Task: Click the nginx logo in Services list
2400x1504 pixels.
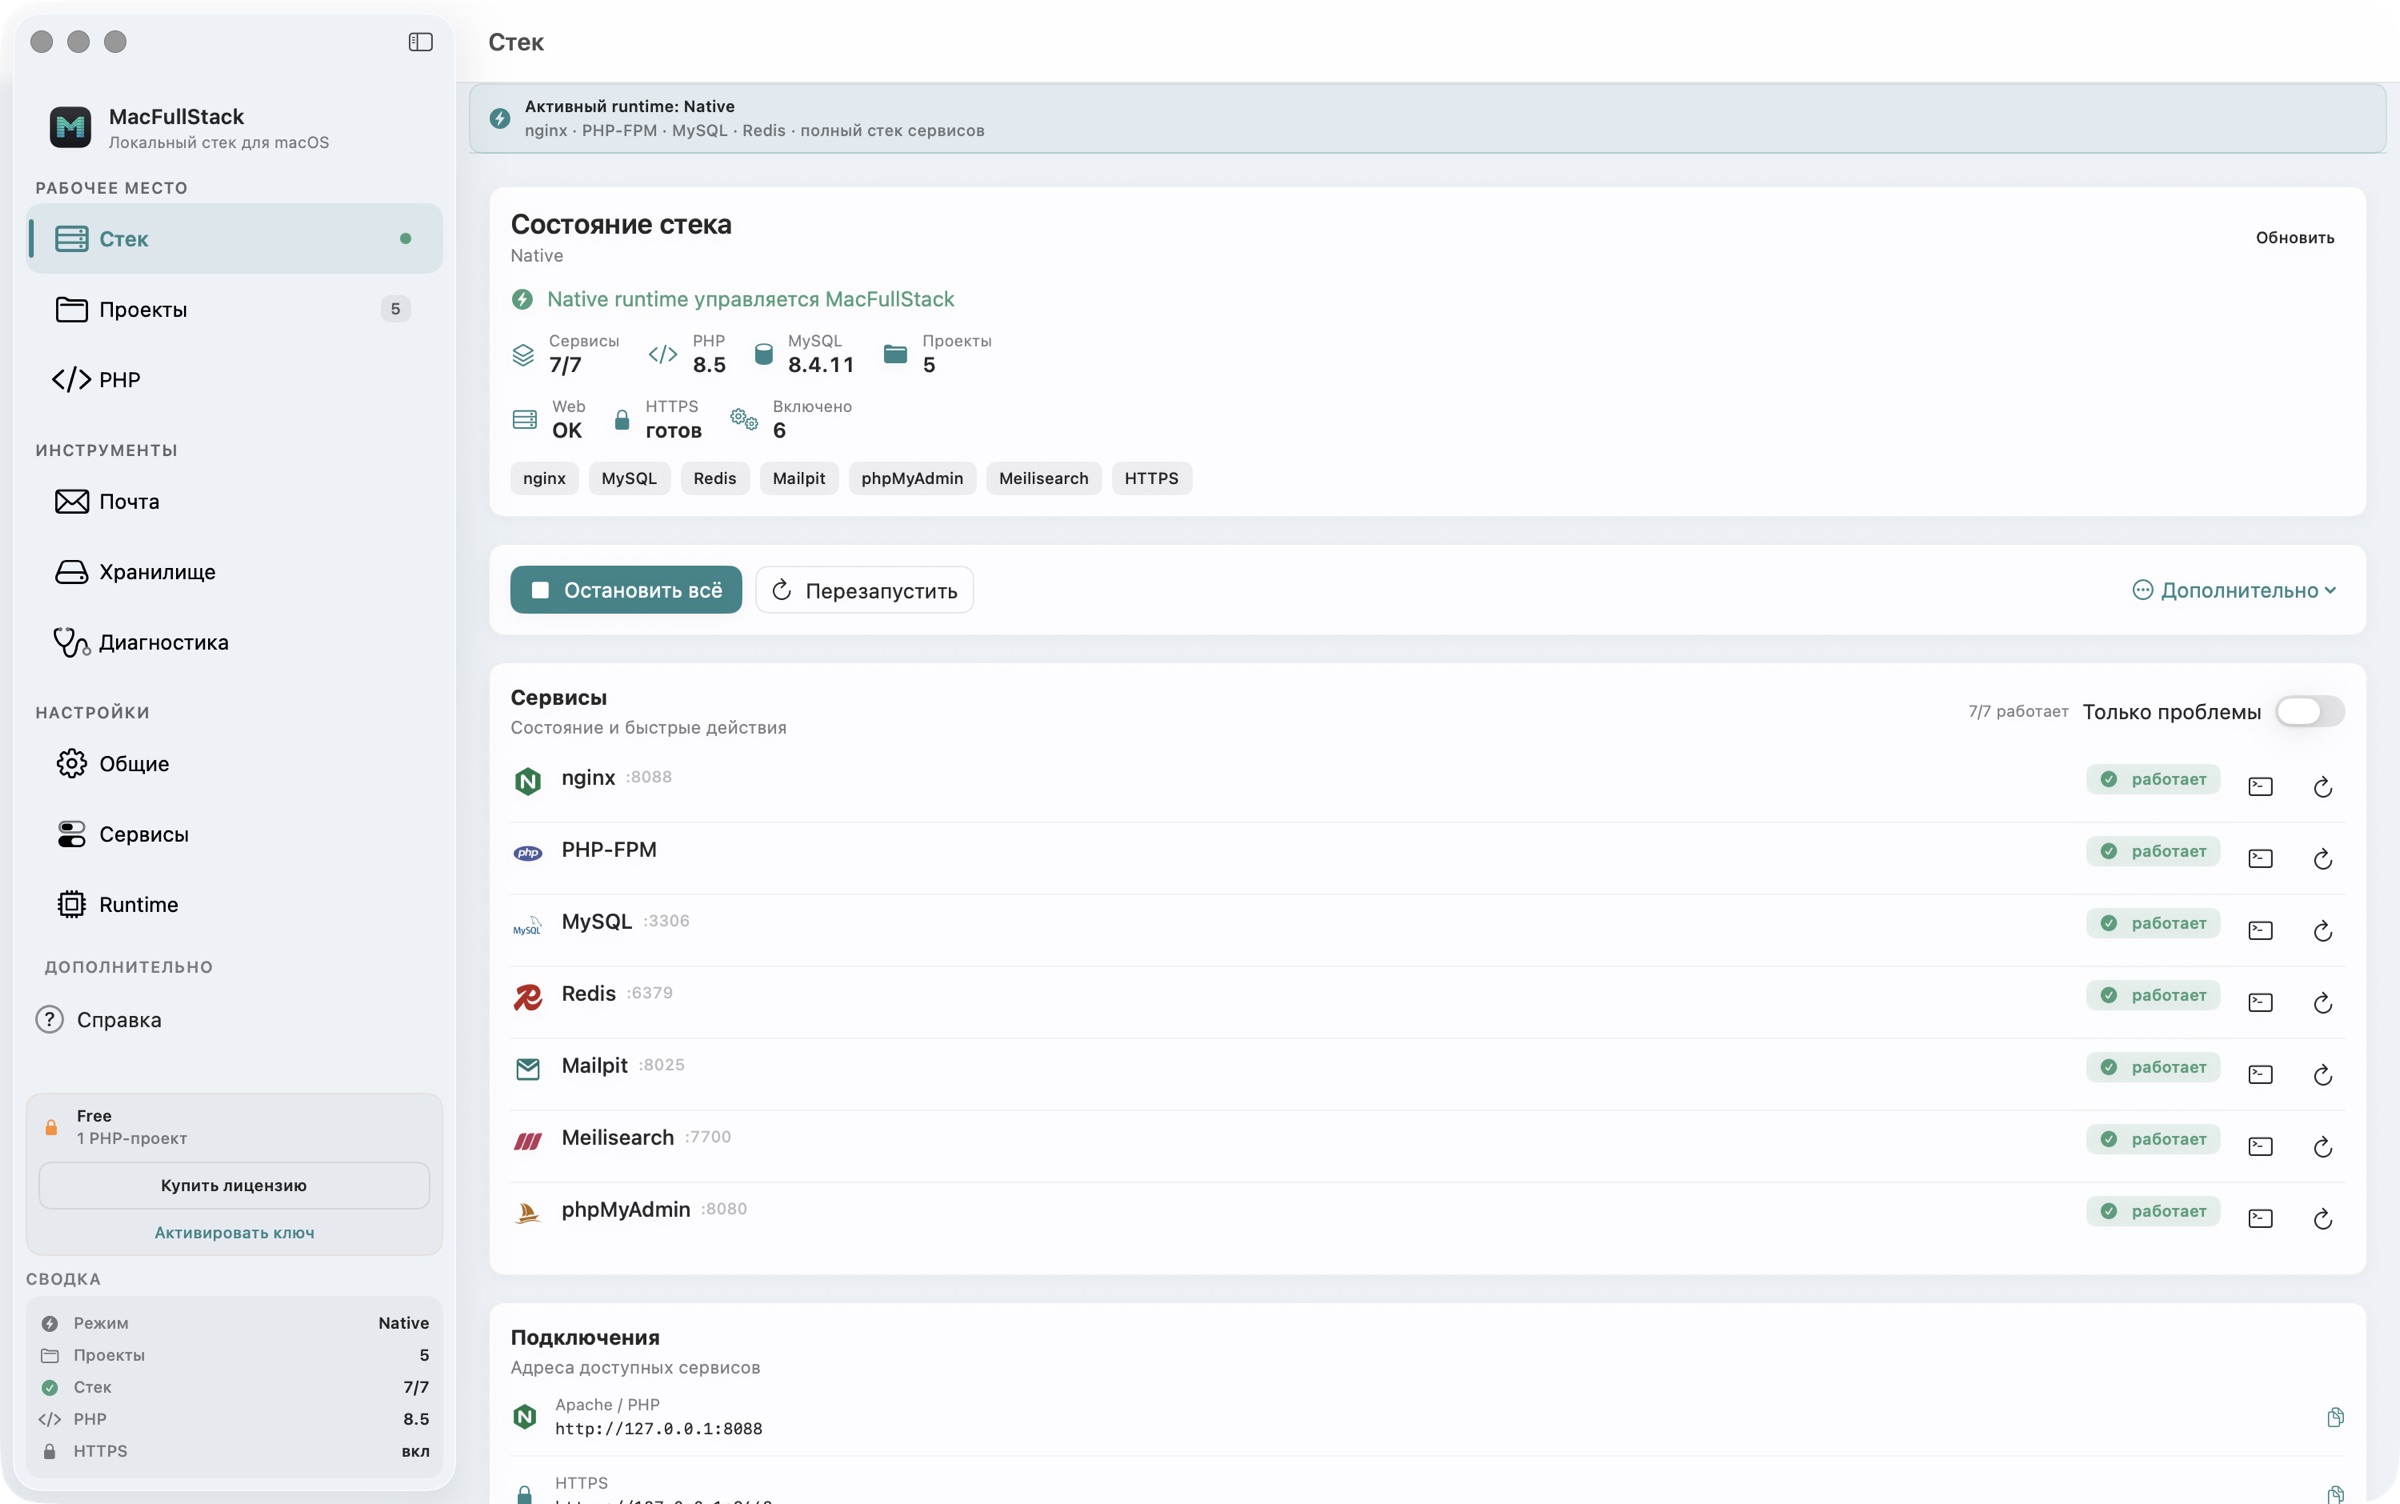Action: pyautogui.click(x=527, y=781)
